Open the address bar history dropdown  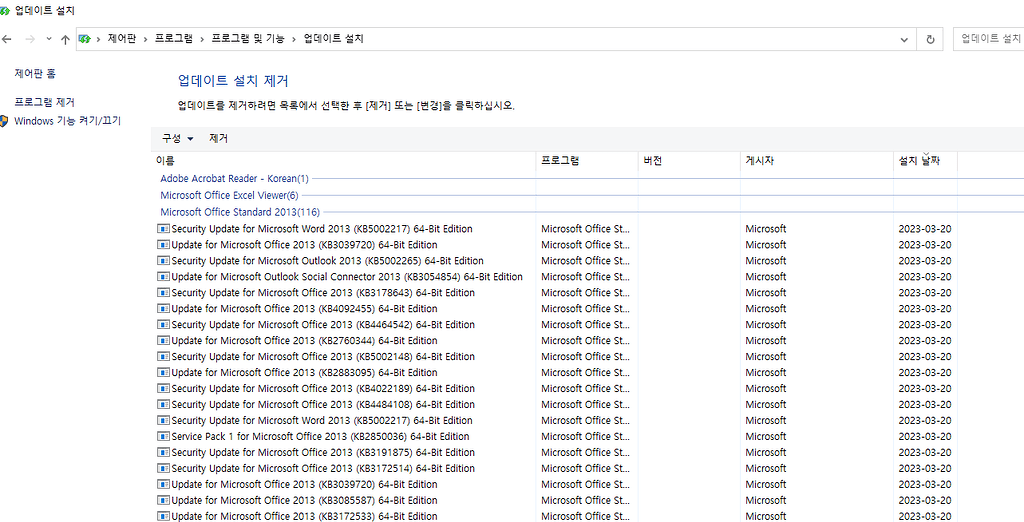coord(904,39)
